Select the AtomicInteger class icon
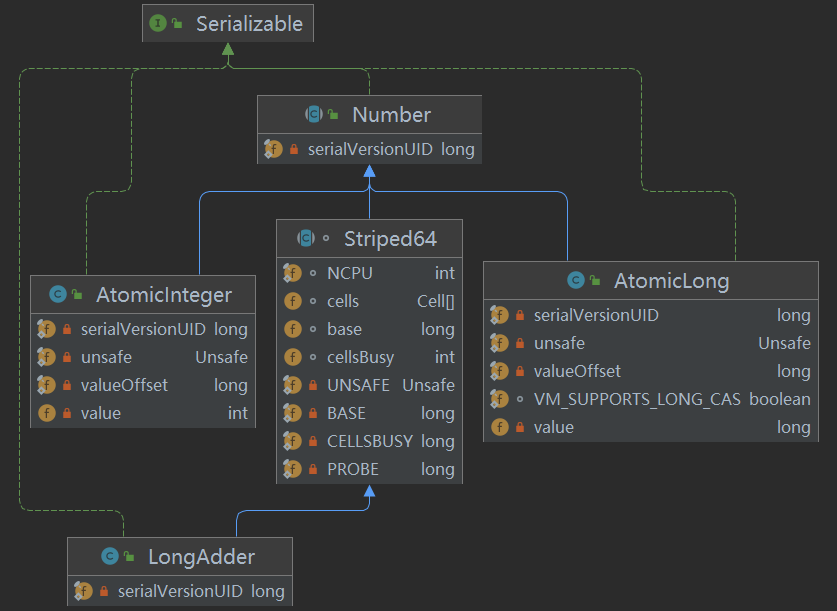The image size is (837, 611). (x=56, y=295)
